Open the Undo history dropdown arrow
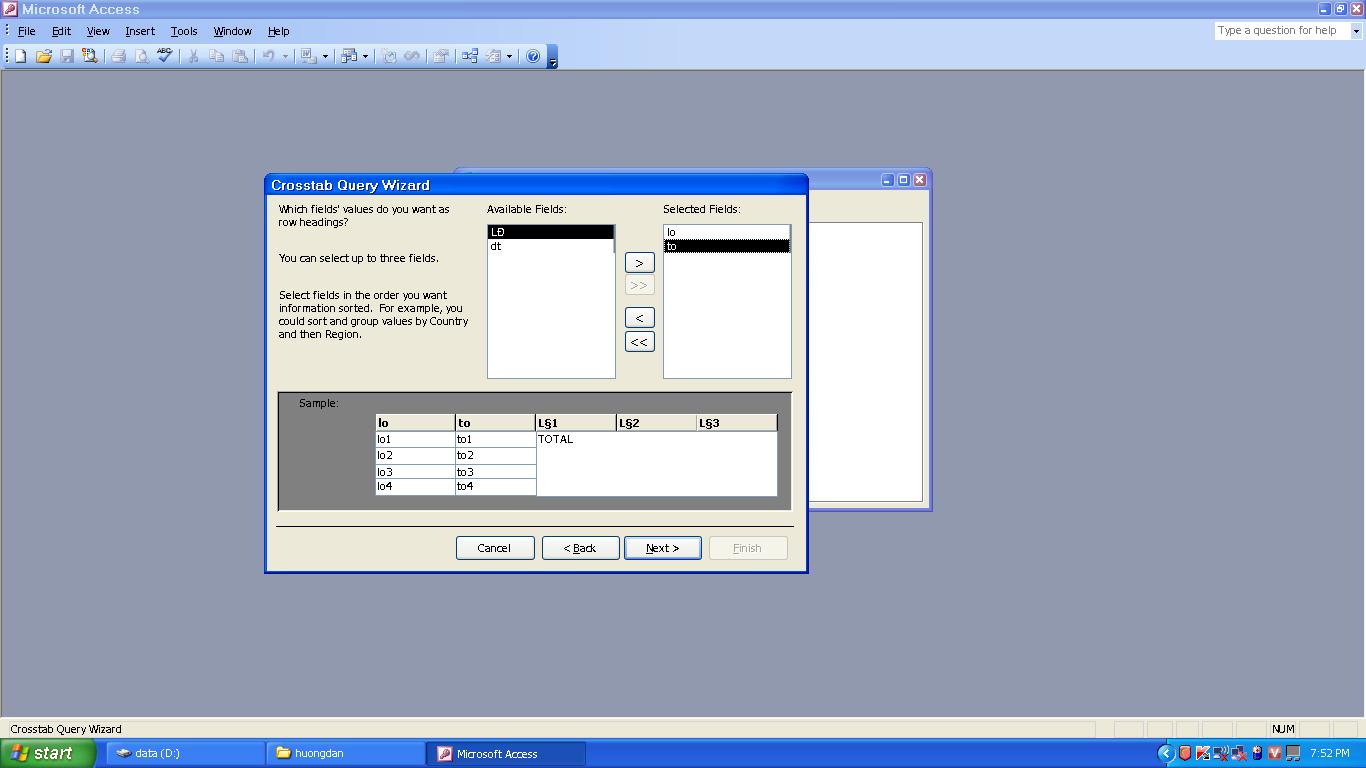Viewport: 1366px width, 768px height. click(285, 56)
